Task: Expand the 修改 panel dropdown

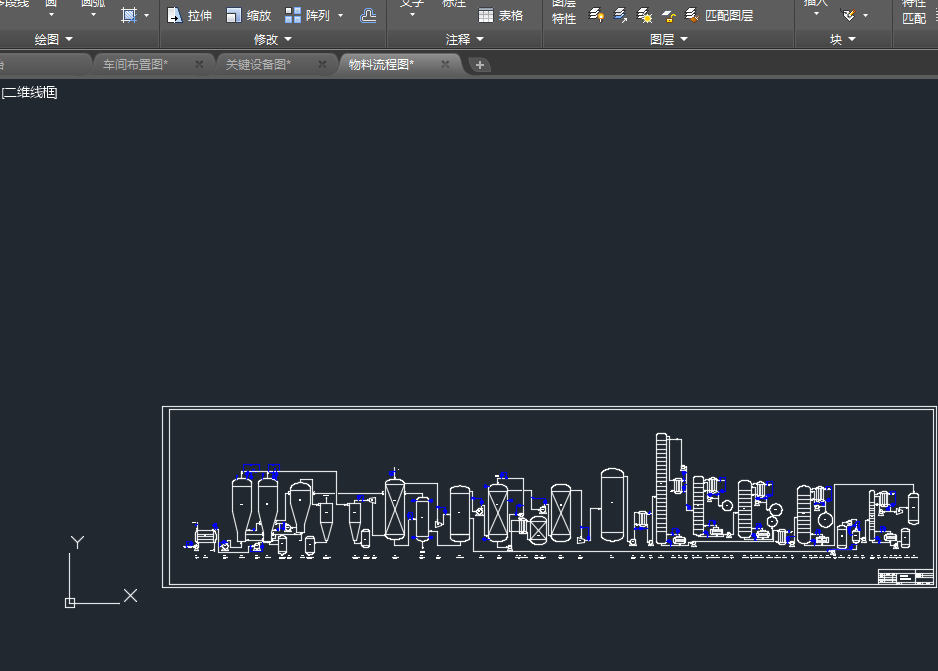Action: coord(272,39)
